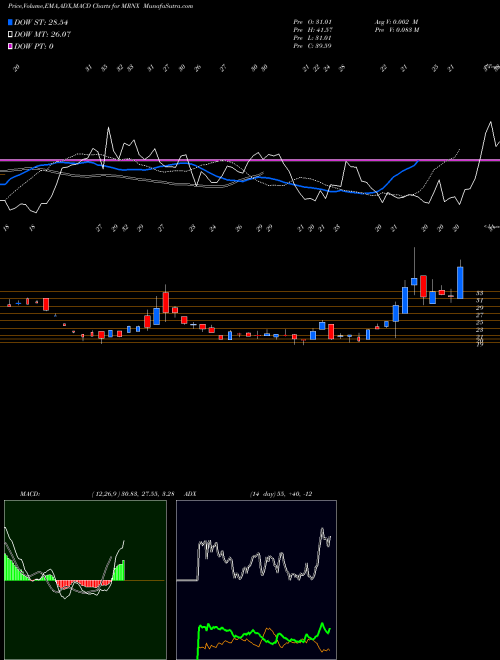Click the 'Pre V: 0.083 M' volume text
500x660 pixels.
pos(396,30)
